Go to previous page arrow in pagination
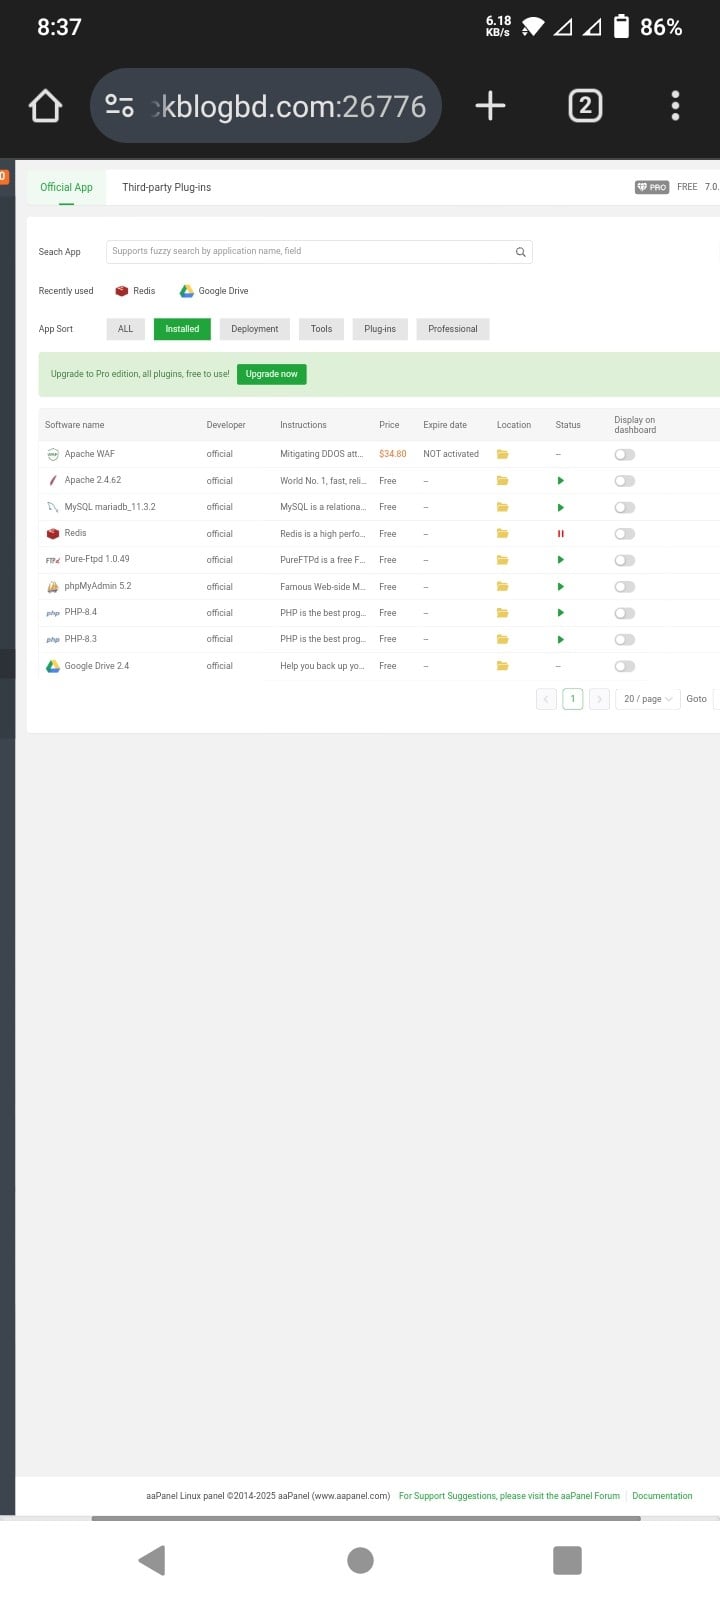720x1600 pixels. [546, 699]
